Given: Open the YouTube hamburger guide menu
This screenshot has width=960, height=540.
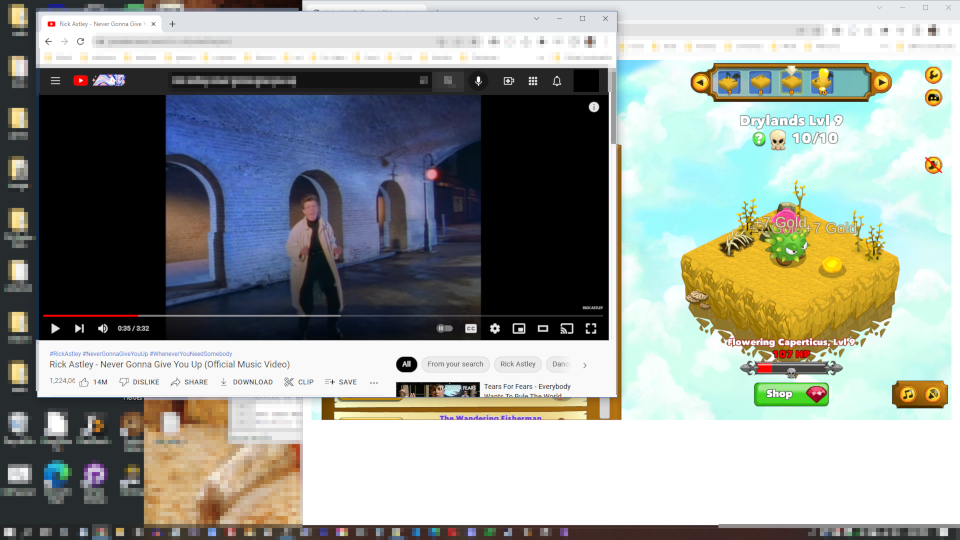Looking at the screenshot, I should (x=55, y=81).
